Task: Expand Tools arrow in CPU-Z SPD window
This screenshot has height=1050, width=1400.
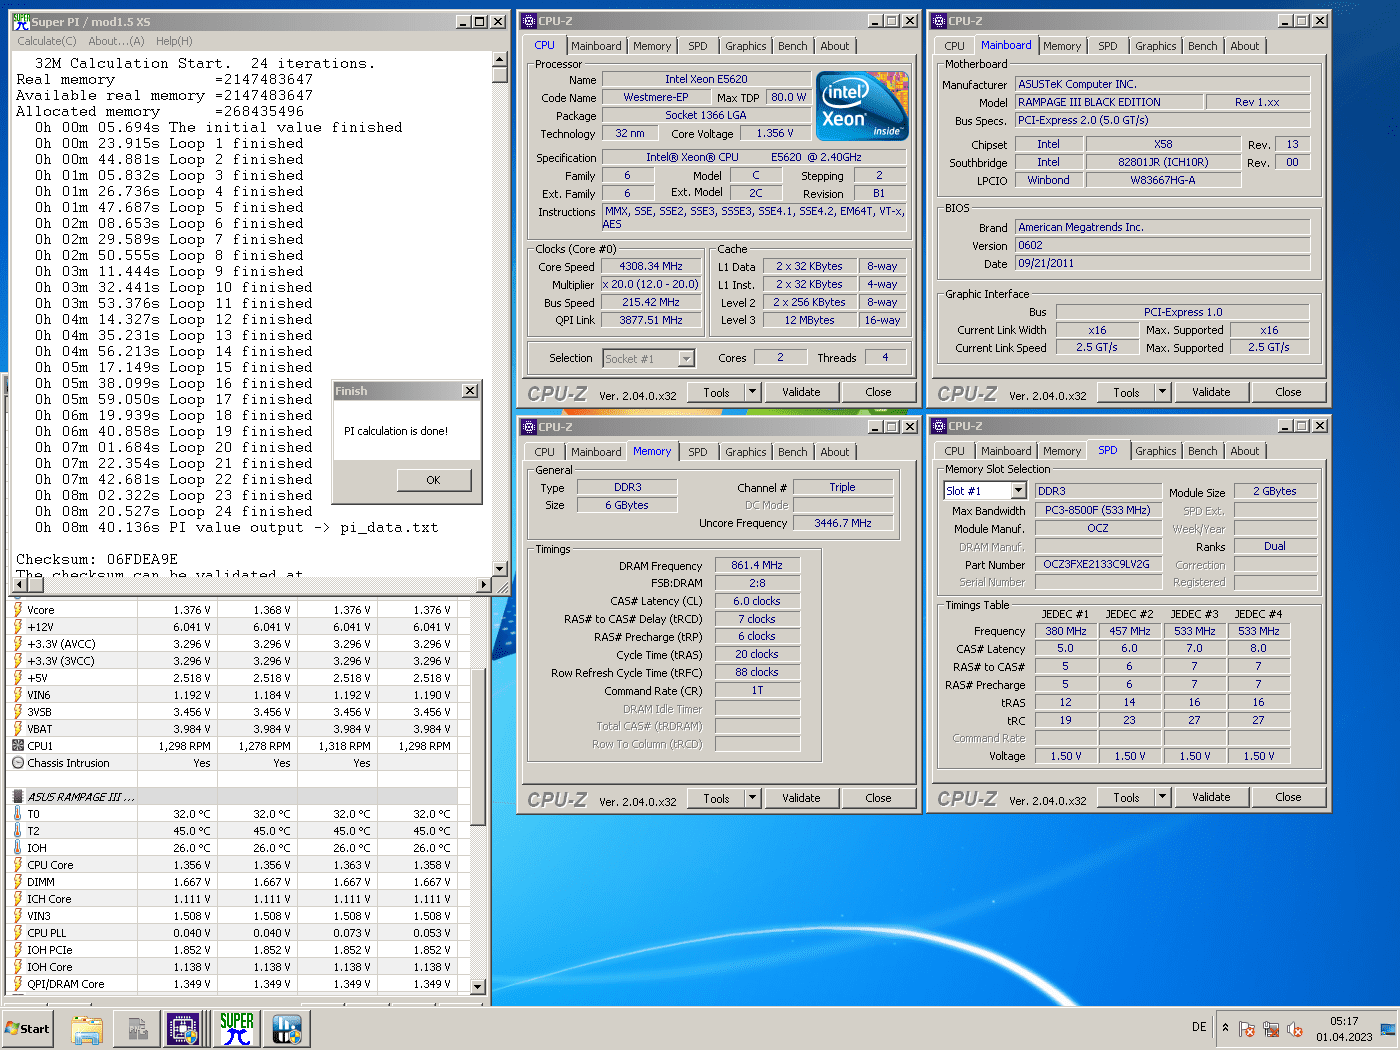Action: (1163, 797)
